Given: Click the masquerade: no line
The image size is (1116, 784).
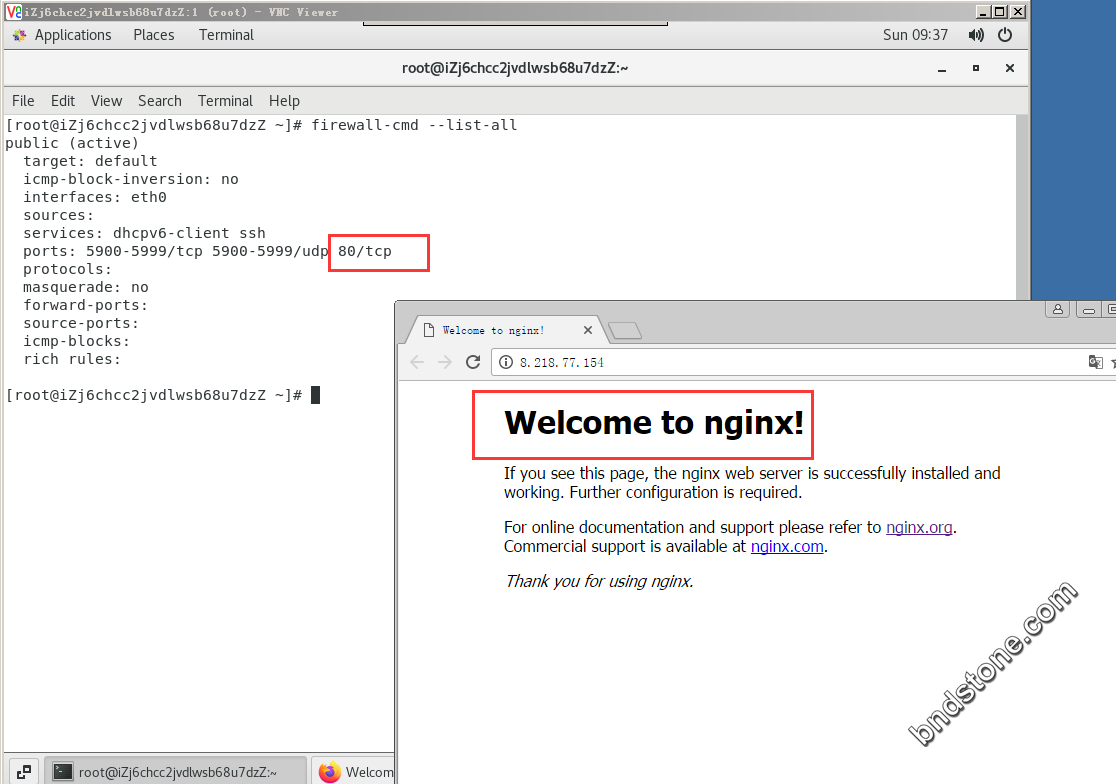Looking at the screenshot, I should click(x=85, y=287).
